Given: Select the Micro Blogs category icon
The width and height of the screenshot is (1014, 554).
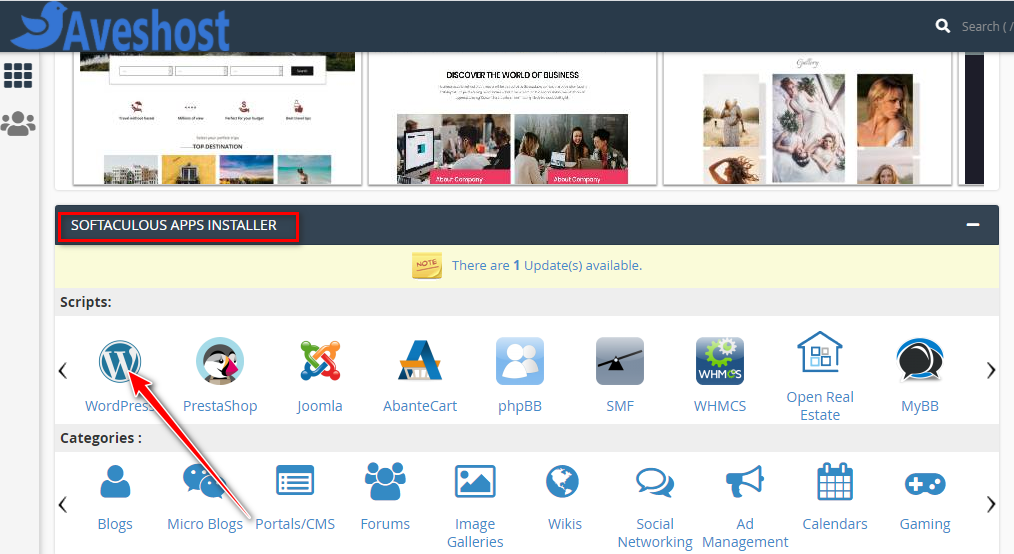Looking at the screenshot, I should click(x=204, y=482).
